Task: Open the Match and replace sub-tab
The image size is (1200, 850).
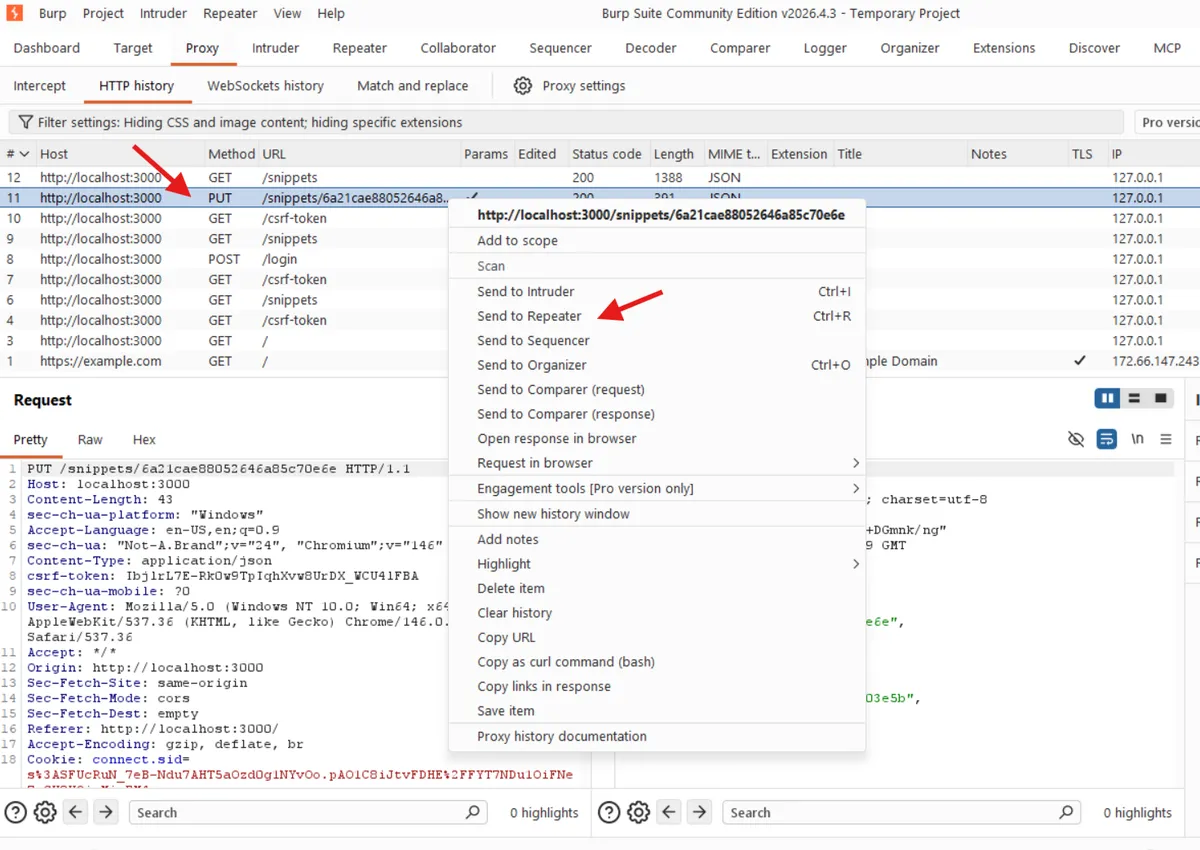Action: [413, 86]
